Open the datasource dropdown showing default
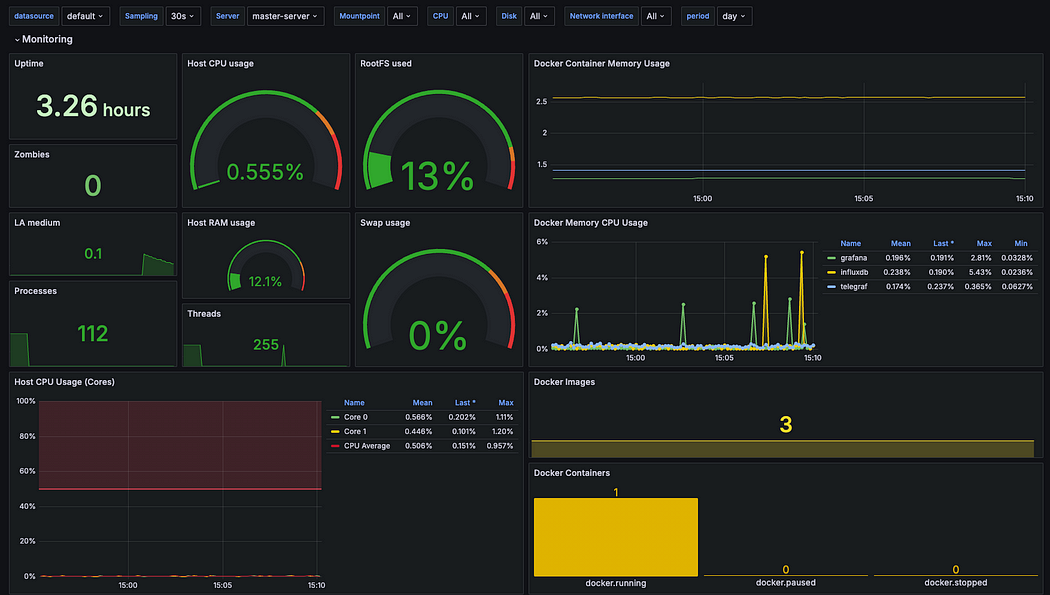The image size is (1050, 595). (x=85, y=16)
